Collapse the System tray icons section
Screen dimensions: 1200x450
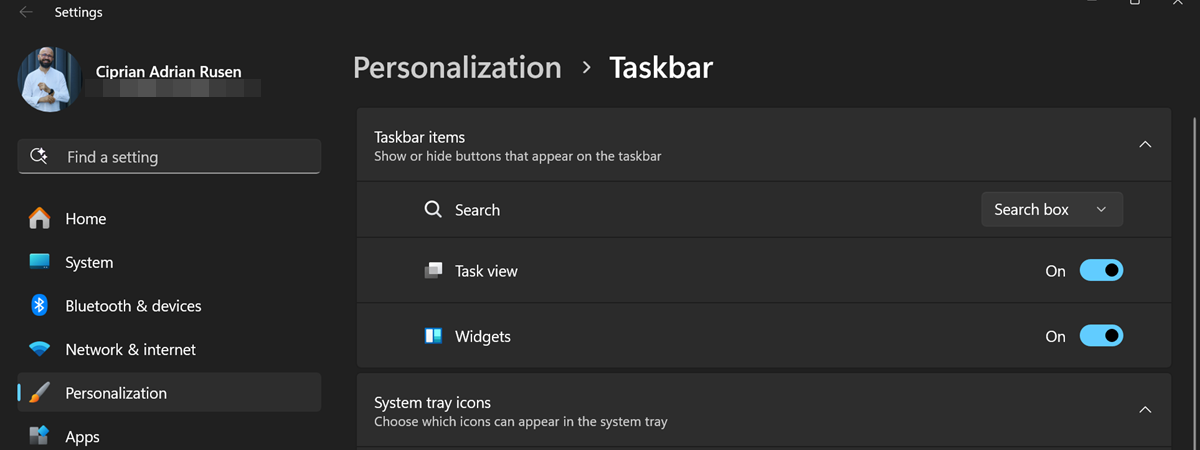coord(1145,410)
